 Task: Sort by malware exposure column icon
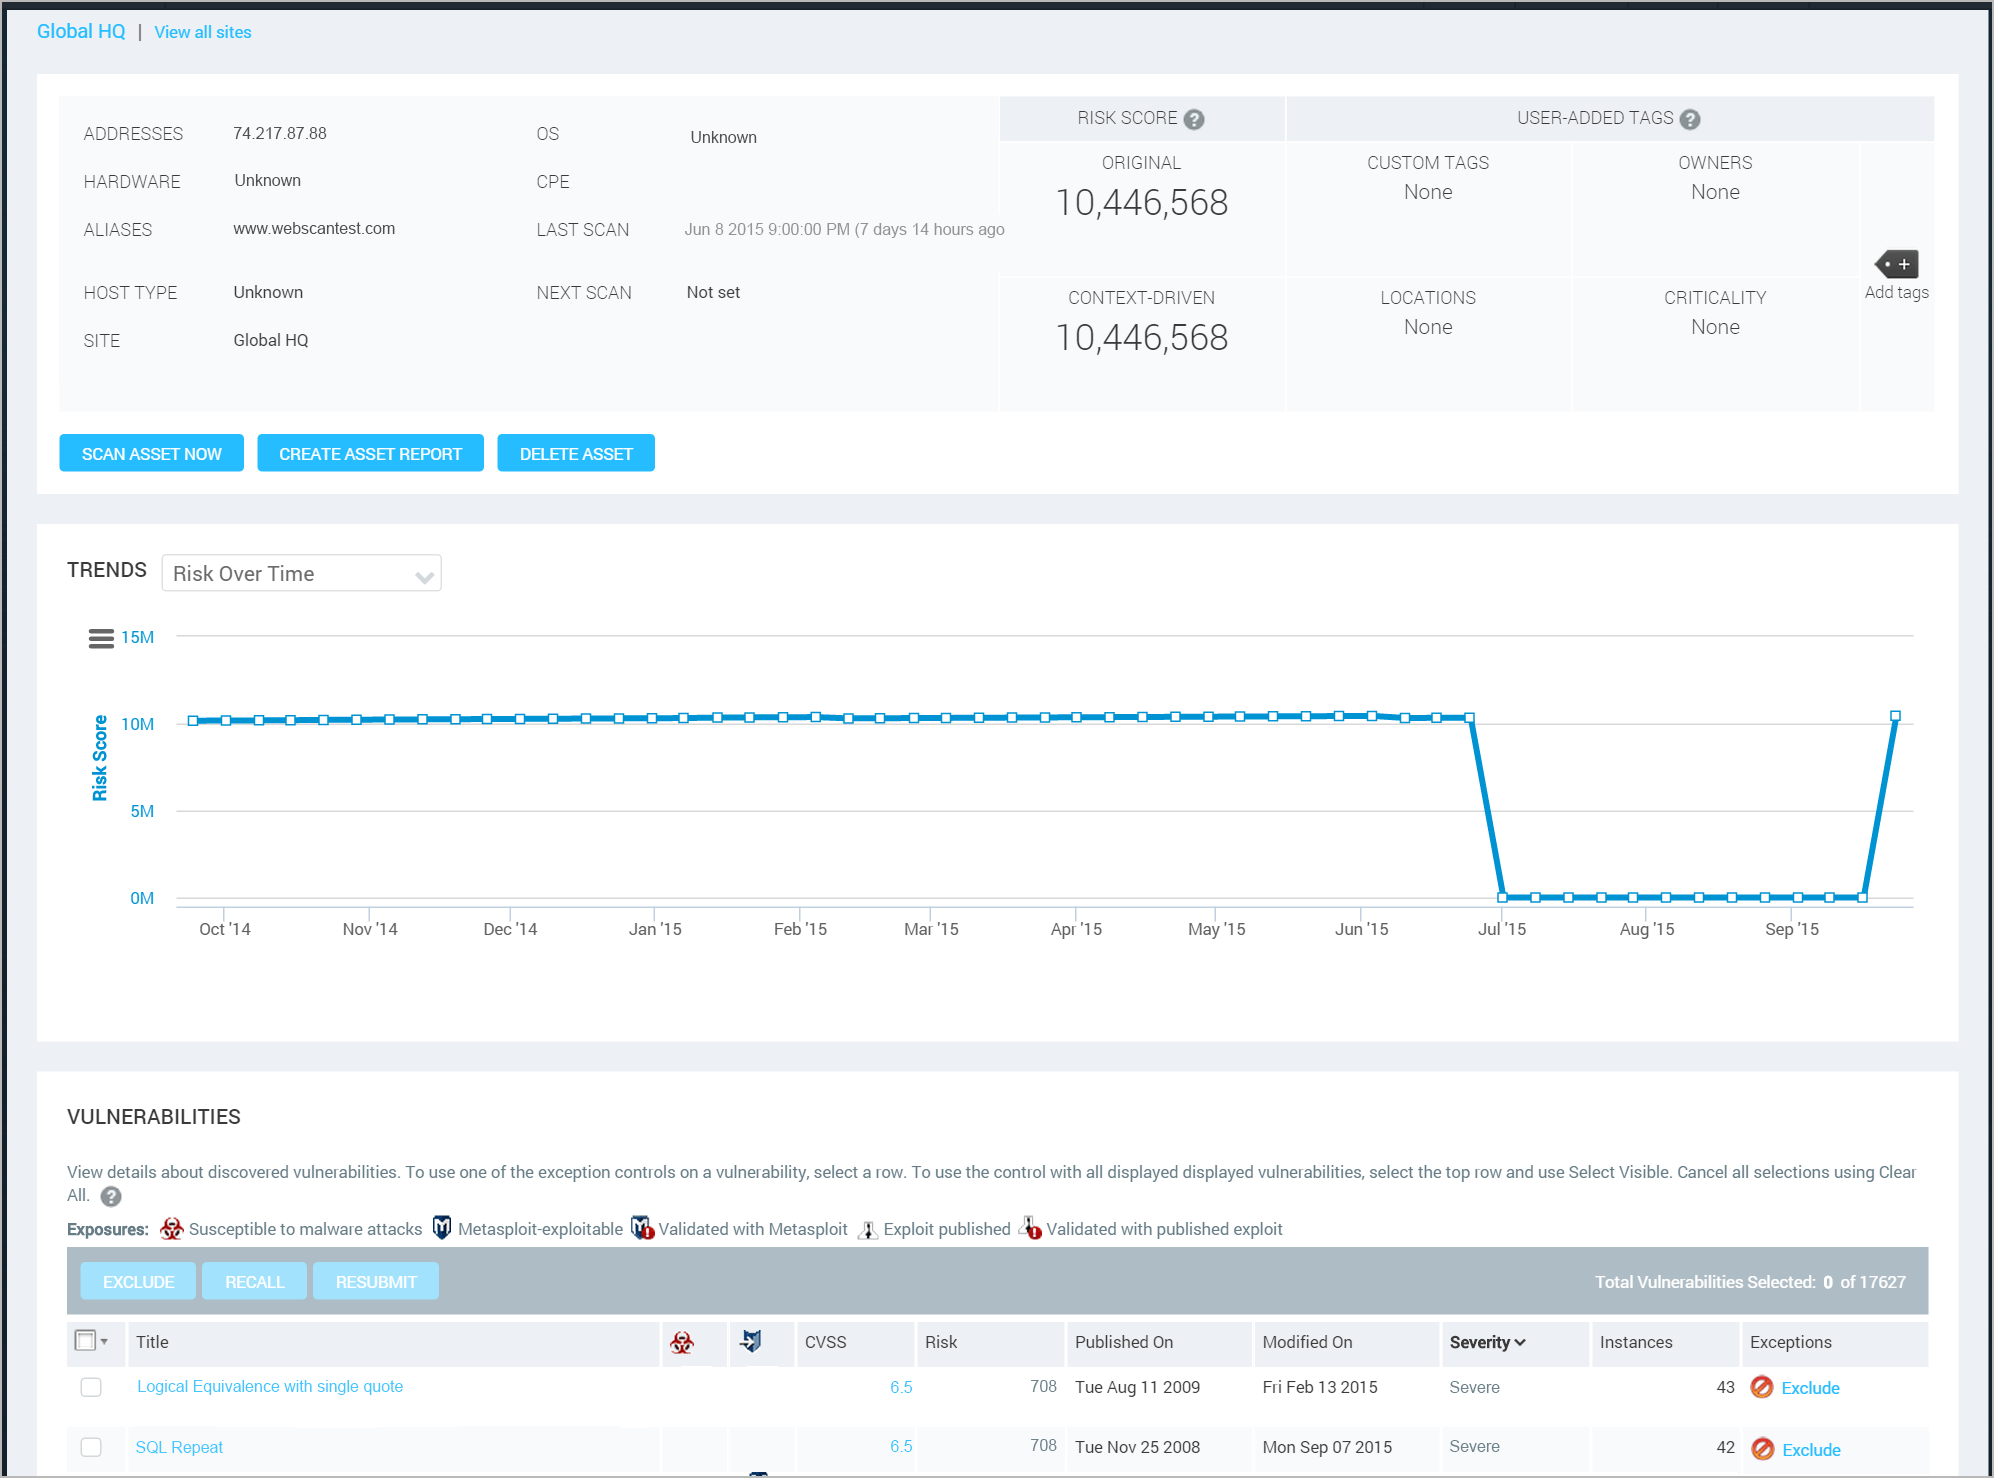coord(682,1343)
